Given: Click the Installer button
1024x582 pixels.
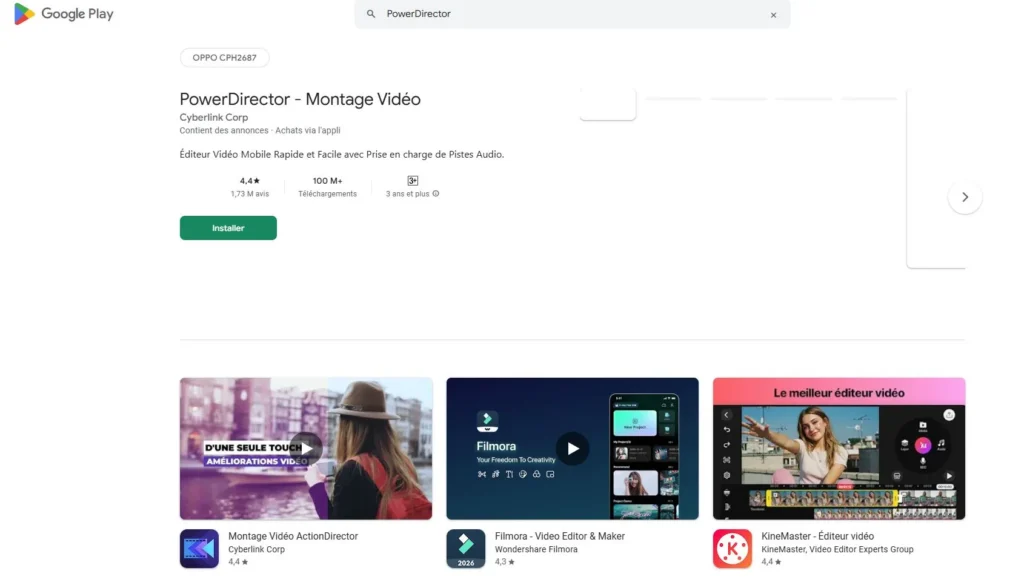Looking at the screenshot, I should [x=228, y=227].
